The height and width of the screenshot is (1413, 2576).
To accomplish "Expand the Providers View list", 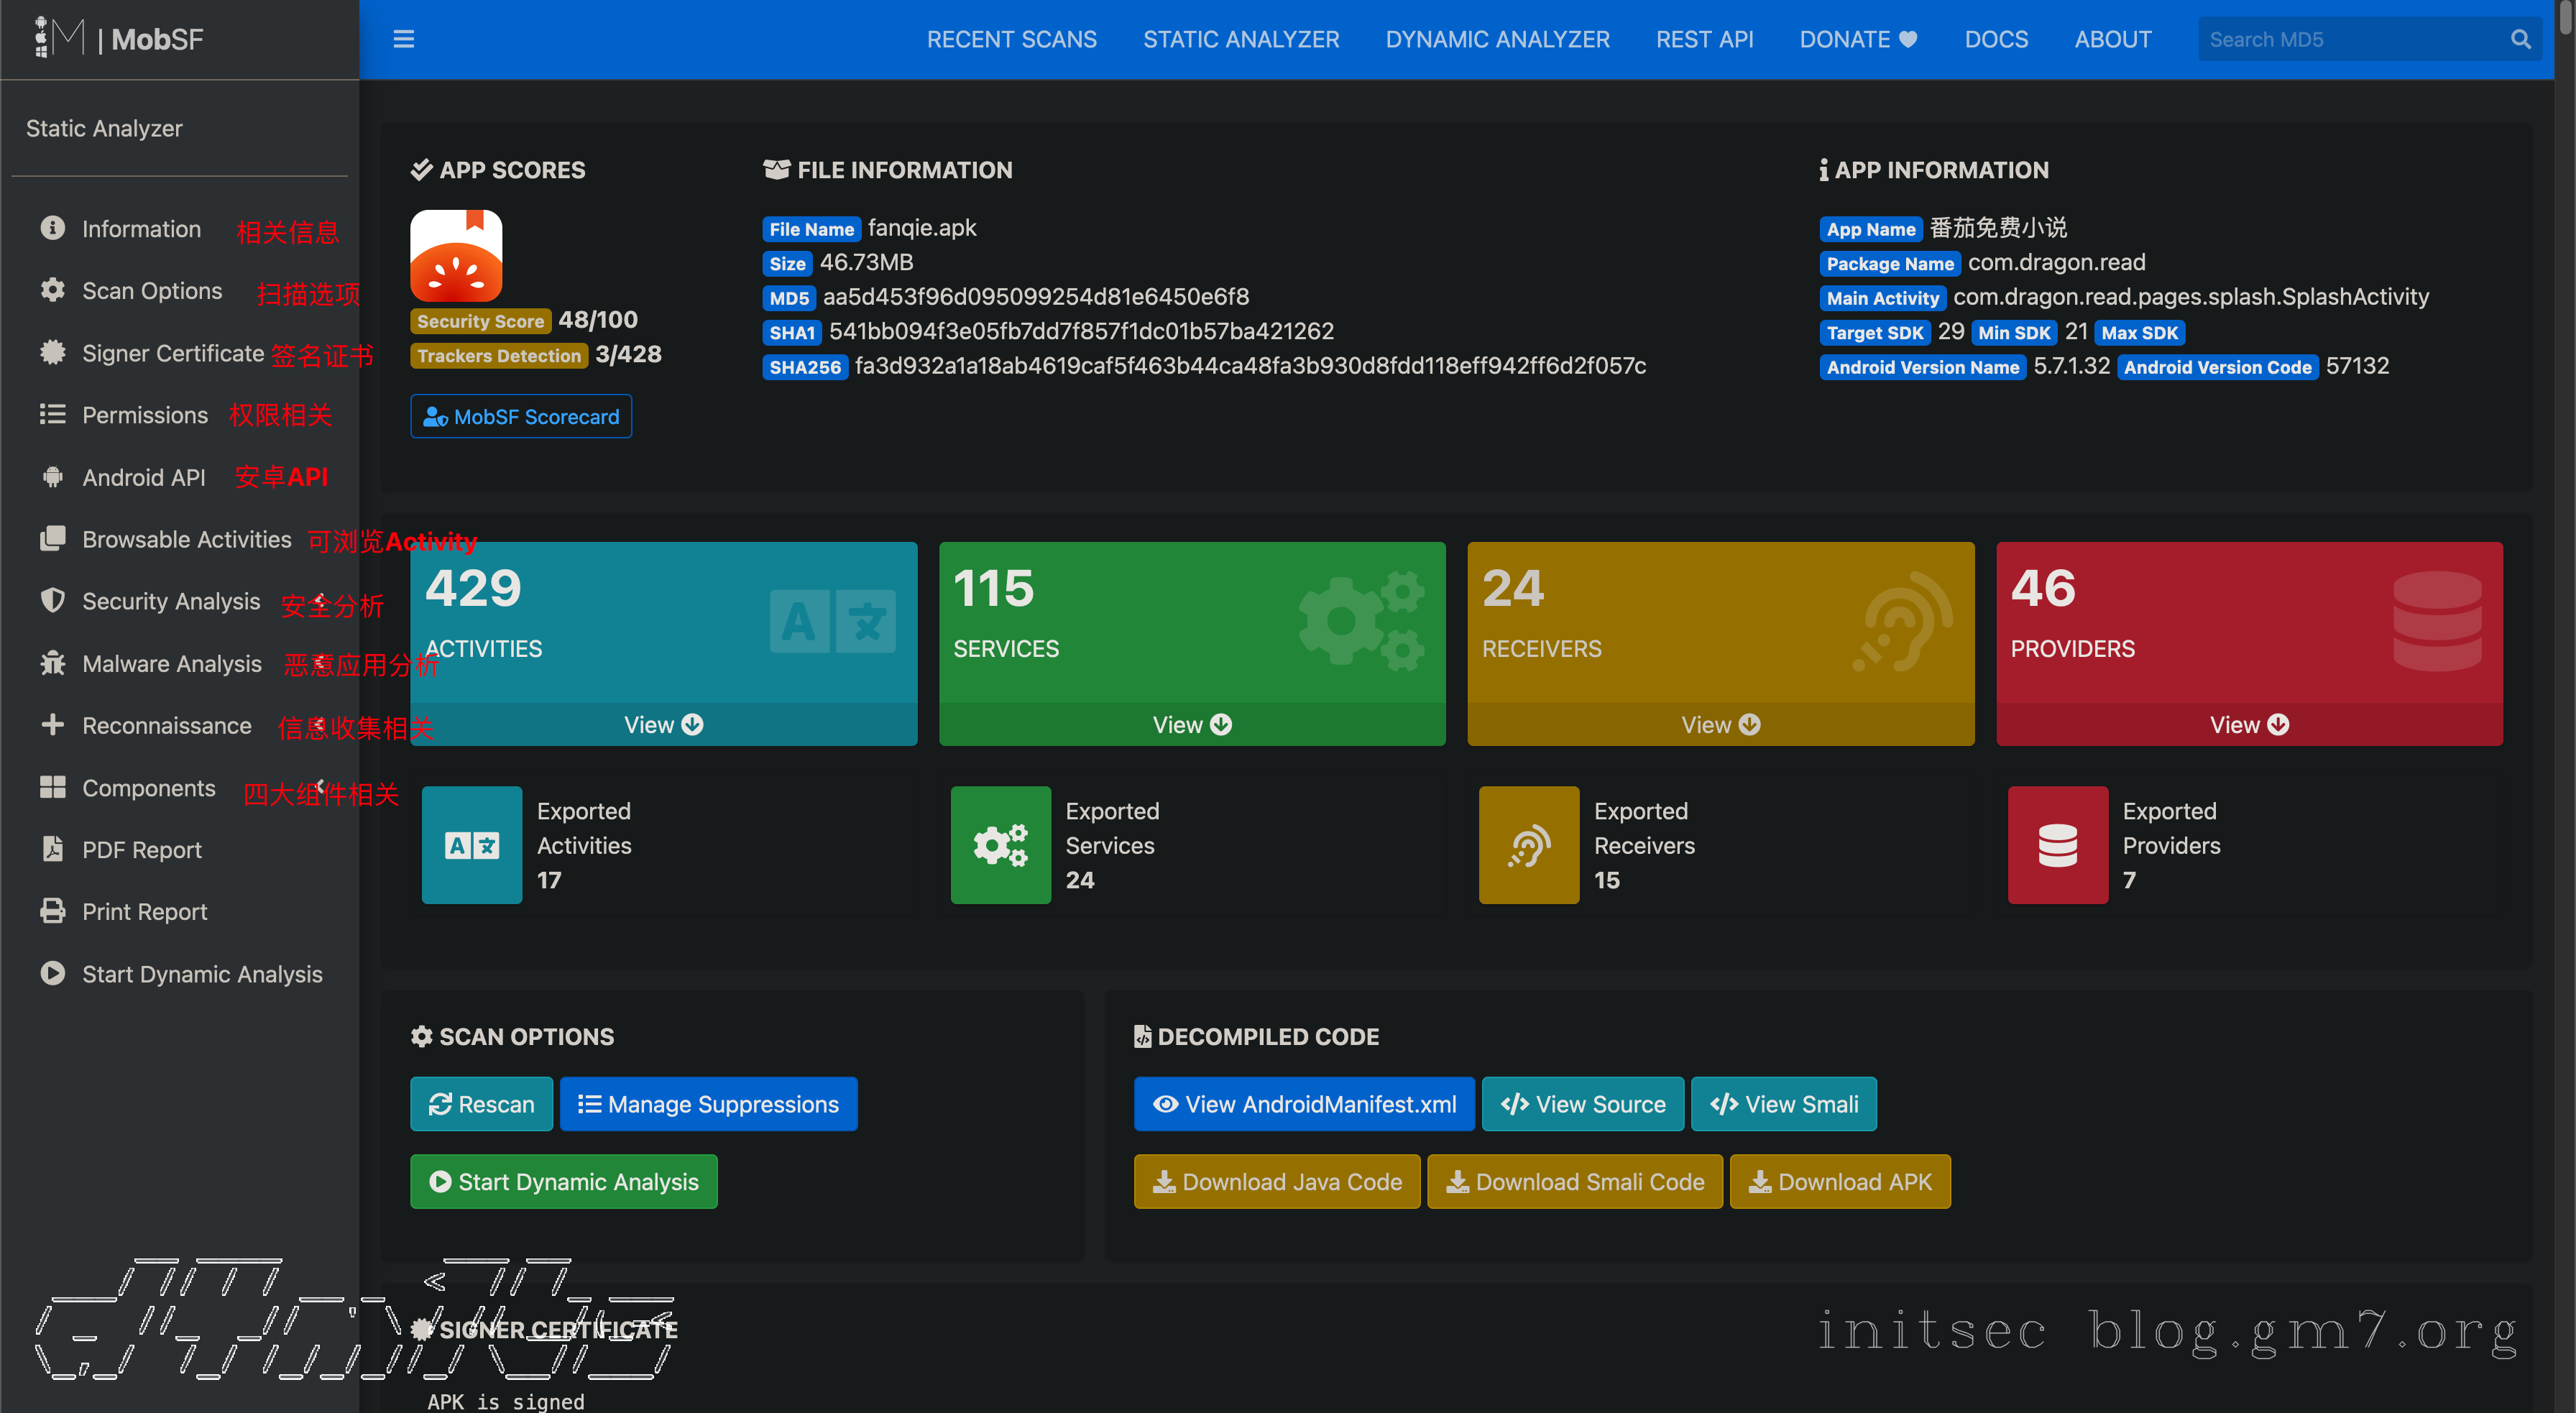I will tap(2248, 724).
